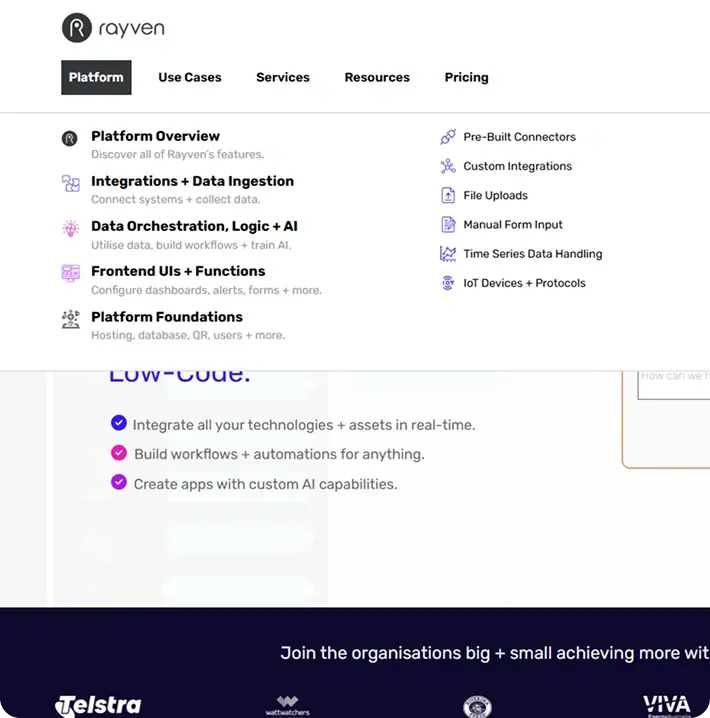
Task: Open the Manual Form Input link
Action: (513, 225)
